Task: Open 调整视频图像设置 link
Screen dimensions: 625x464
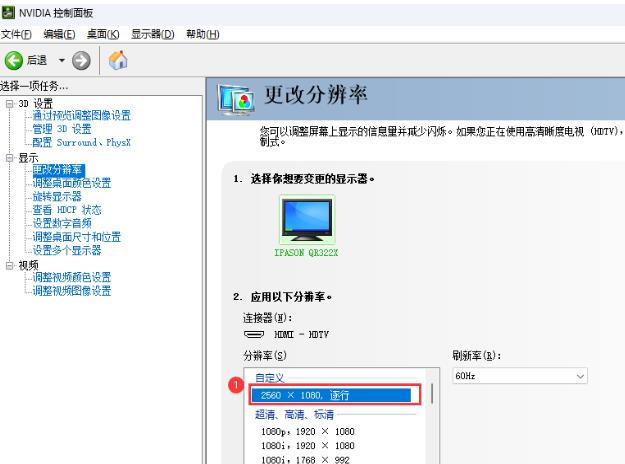Action: click(72, 291)
